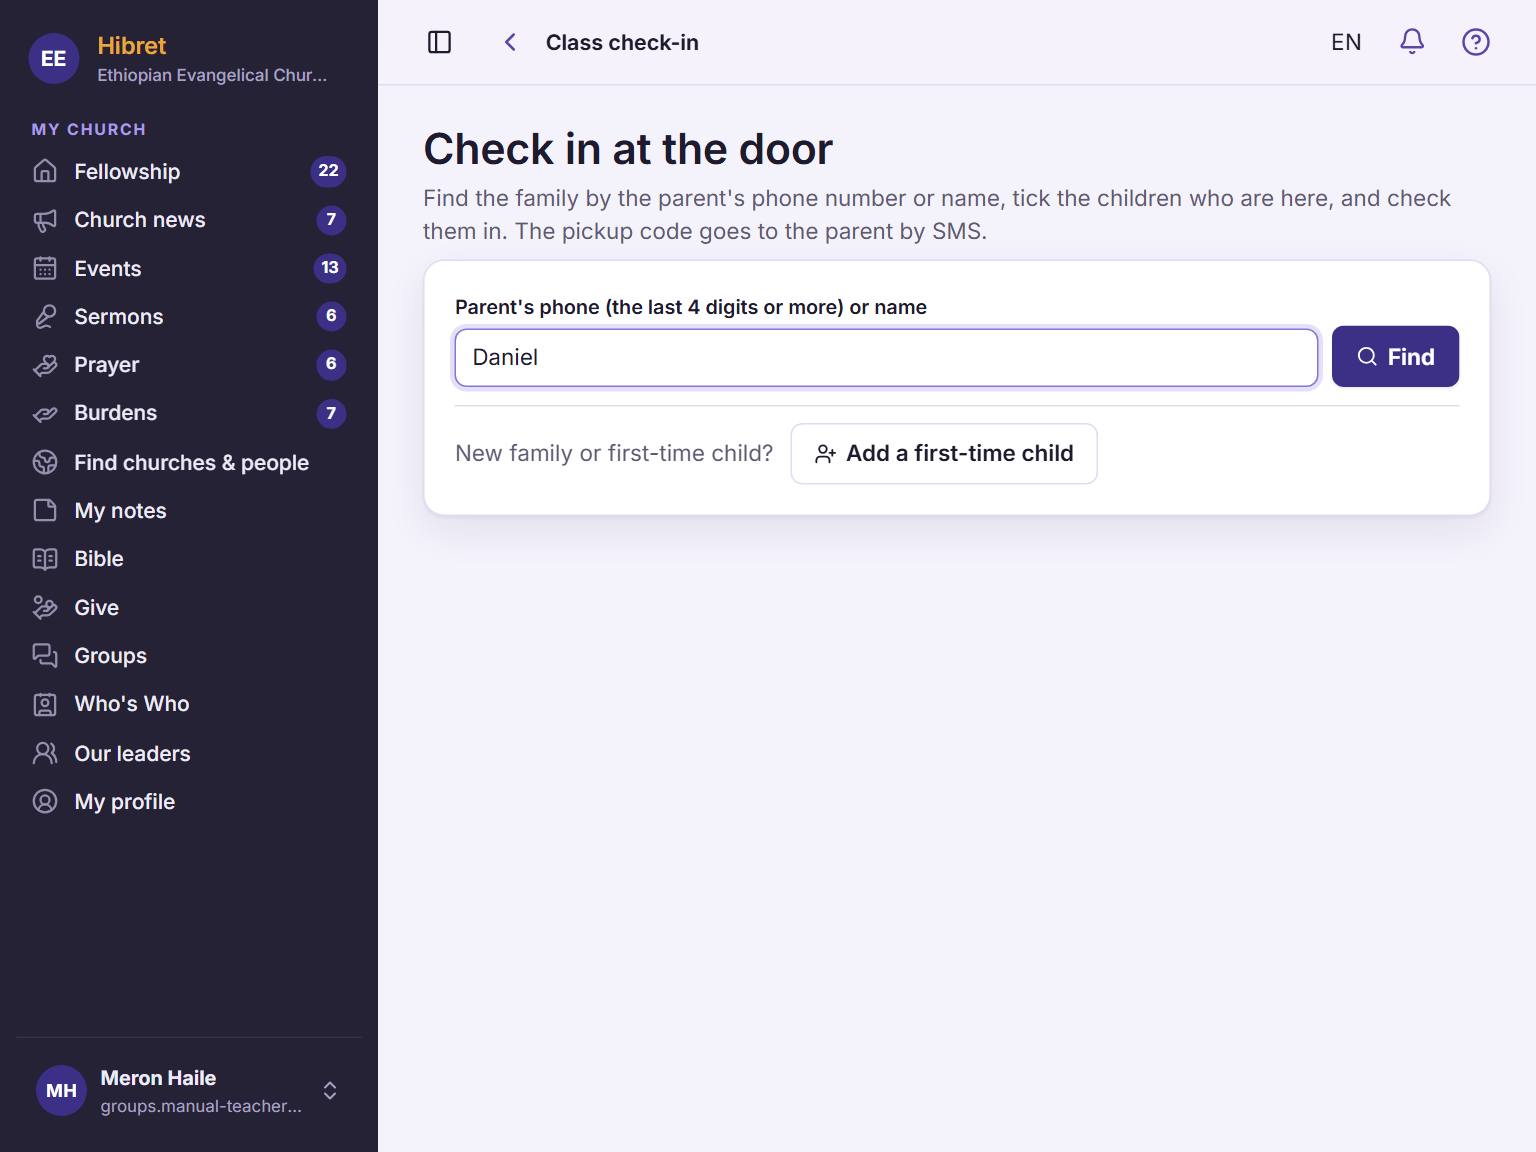This screenshot has height=1152, width=1536.
Task: Click the "MY CHURCH" section label
Action: (x=89, y=129)
